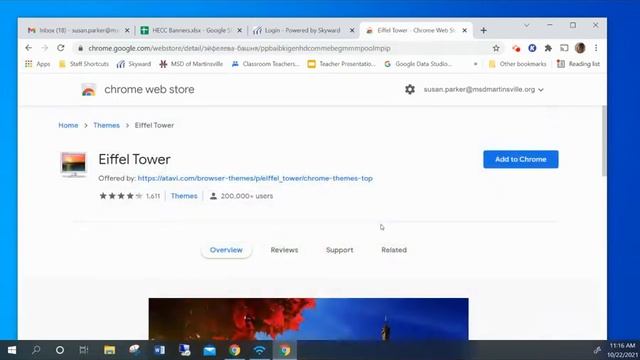Viewport: 640px width, 360px height.
Task: Open the Related tab
Action: coord(394,250)
